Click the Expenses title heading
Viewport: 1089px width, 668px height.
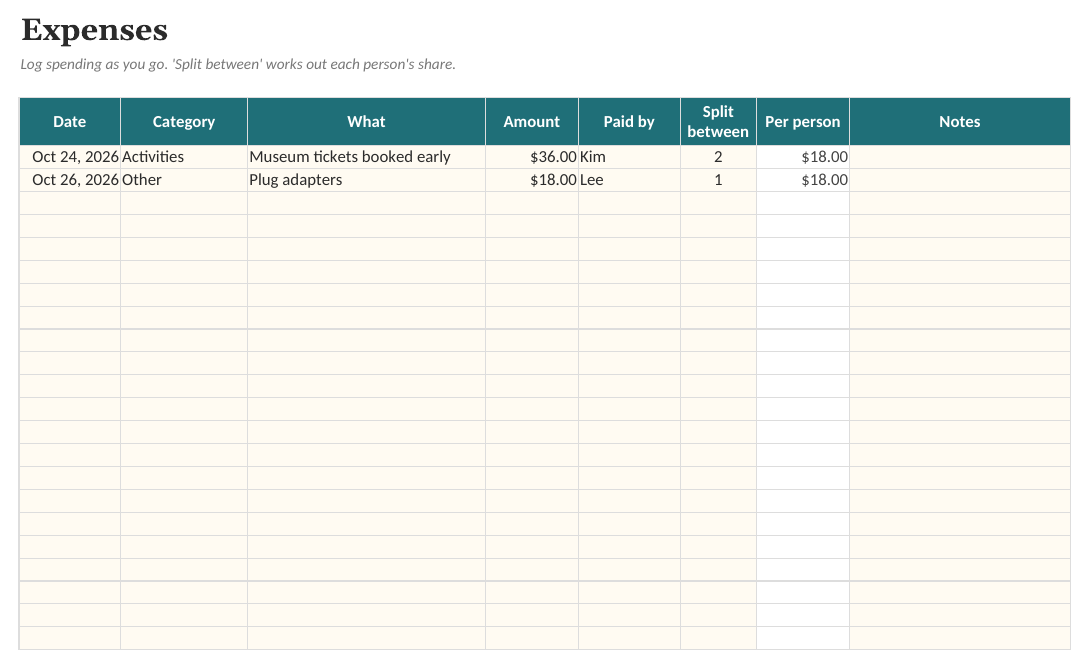pyautogui.click(x=94, y=31)
